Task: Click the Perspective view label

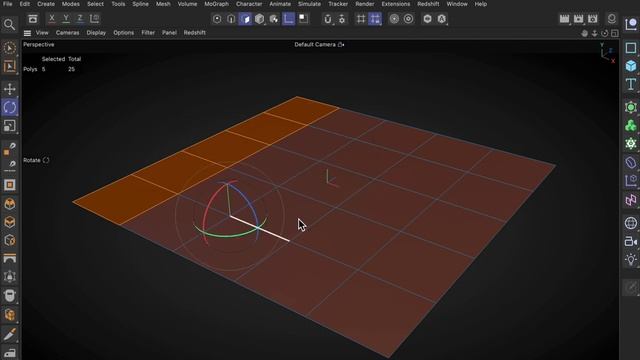Action: point(39,44)
